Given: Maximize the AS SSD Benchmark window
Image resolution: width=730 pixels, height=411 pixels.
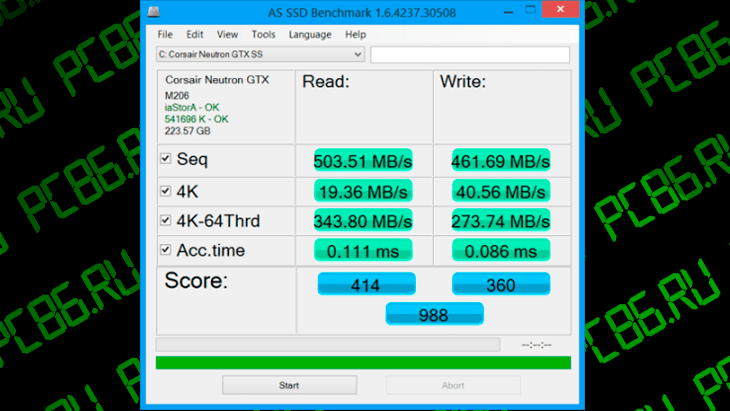Looking at the screenshot, I should (530, 10).
